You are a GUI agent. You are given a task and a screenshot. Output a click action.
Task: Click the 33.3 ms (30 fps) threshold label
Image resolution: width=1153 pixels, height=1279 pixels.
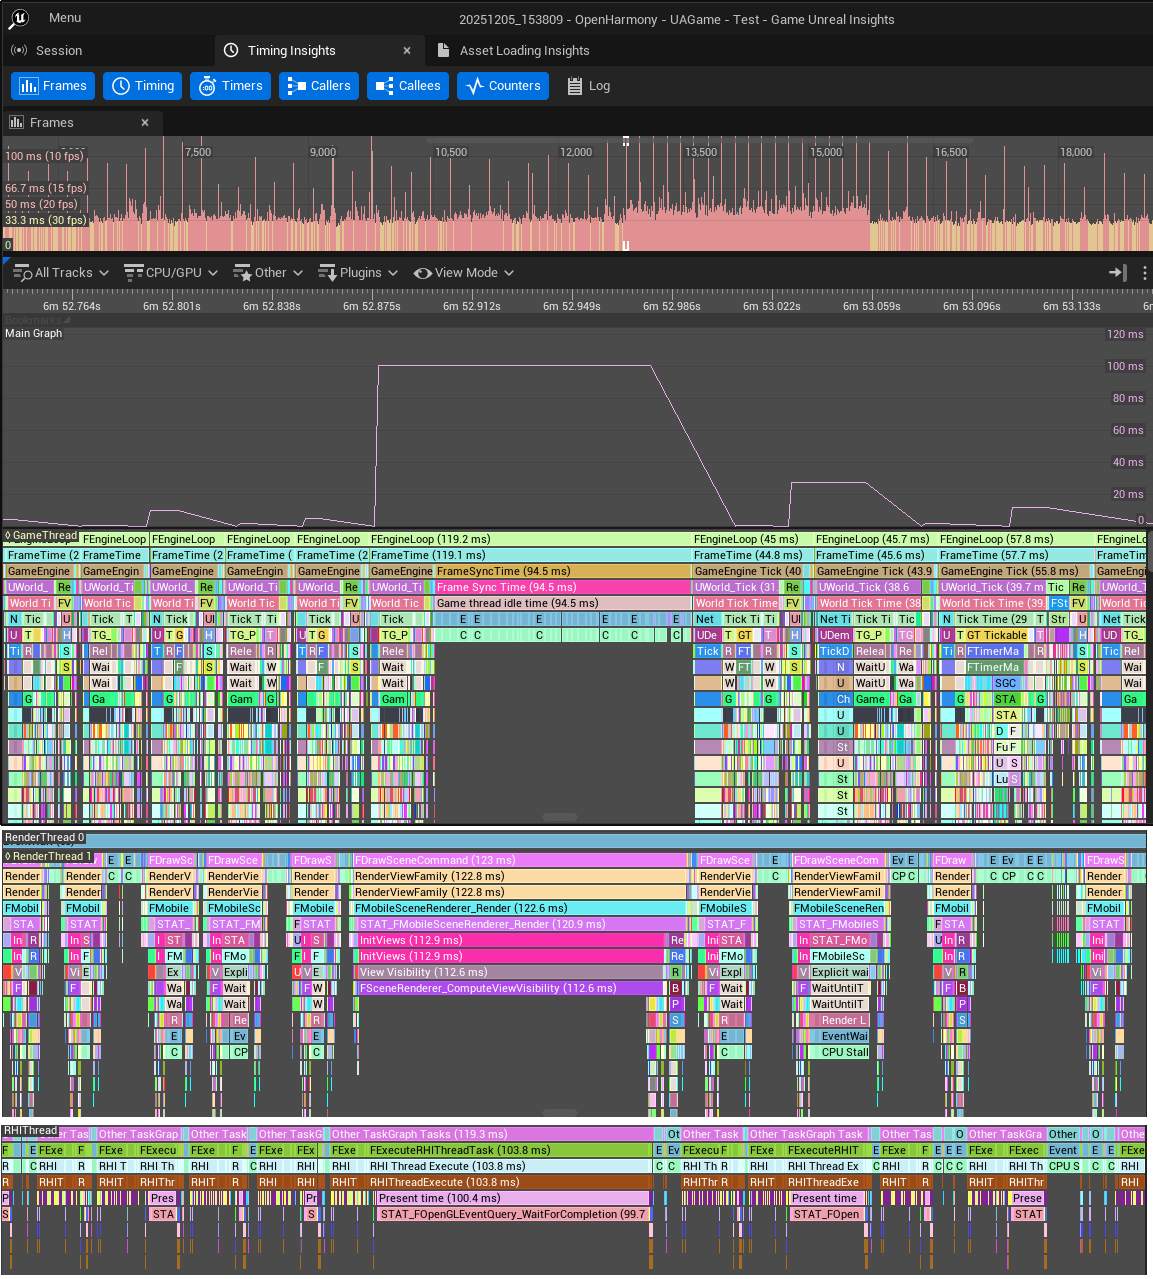45,220
